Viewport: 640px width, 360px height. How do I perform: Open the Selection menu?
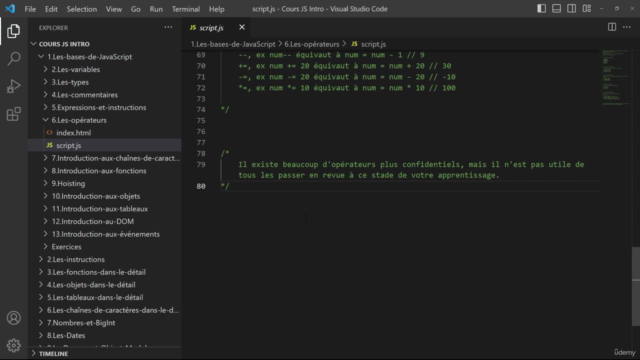82,9
